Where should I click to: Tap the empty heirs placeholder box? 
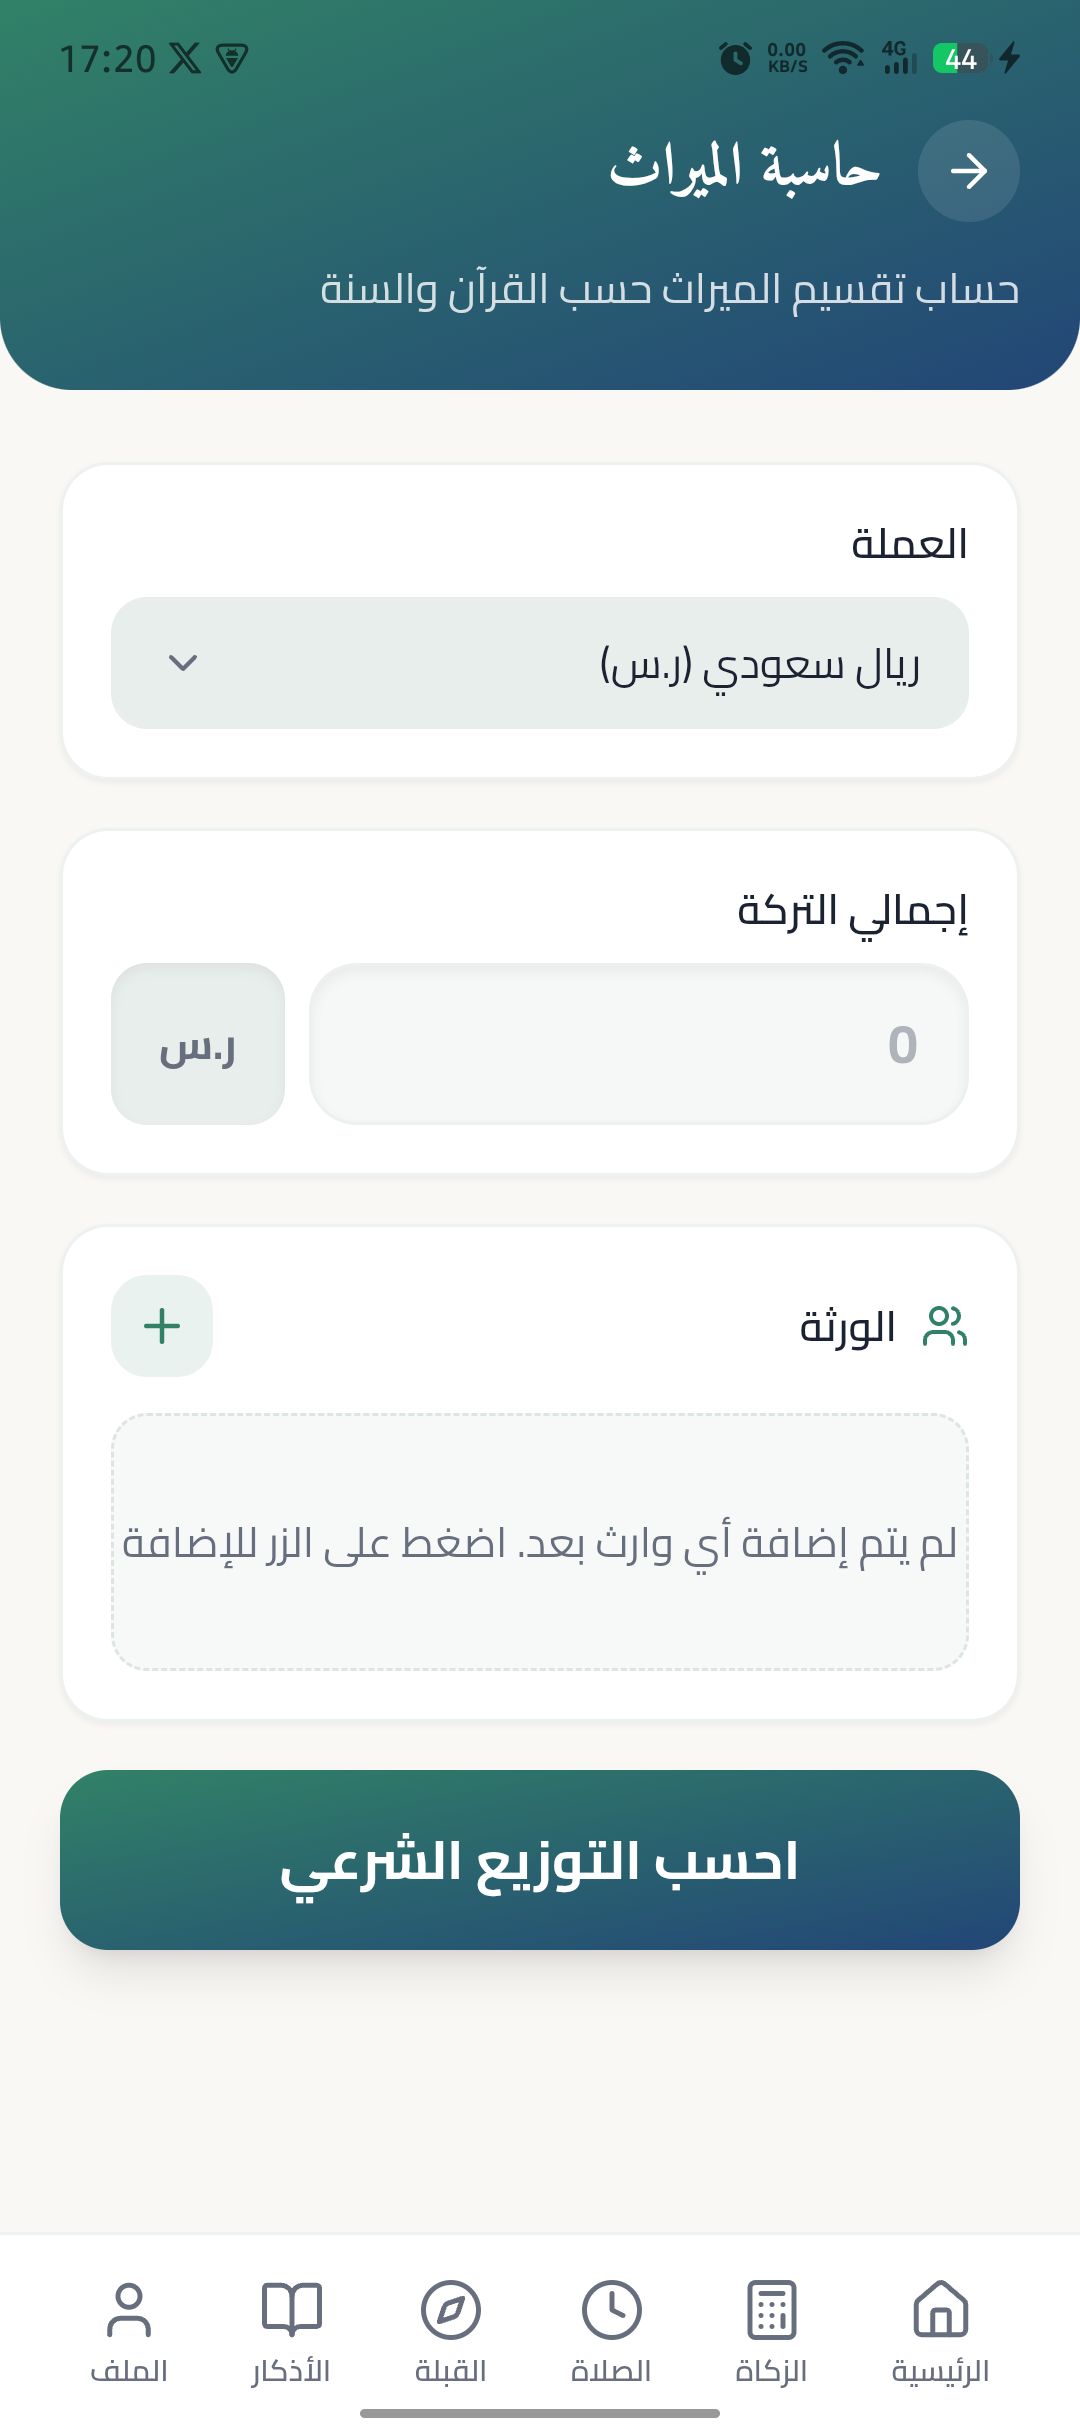(x=540, y=1542)
